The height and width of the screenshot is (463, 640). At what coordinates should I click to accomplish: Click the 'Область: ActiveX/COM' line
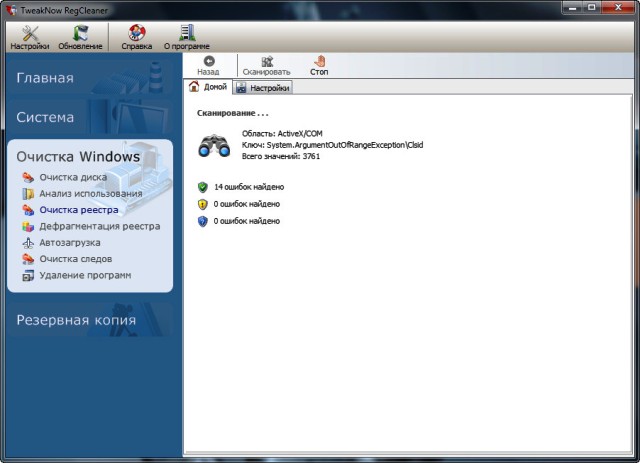[282, 134]
